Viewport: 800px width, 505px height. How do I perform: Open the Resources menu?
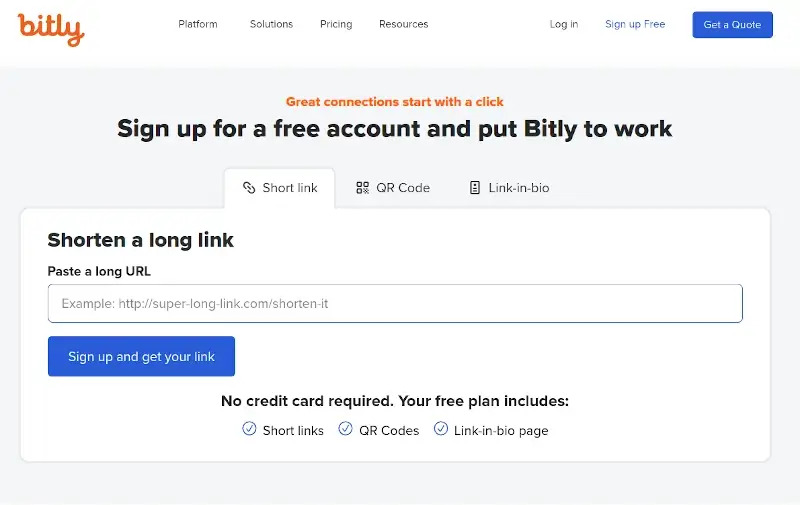404,24
